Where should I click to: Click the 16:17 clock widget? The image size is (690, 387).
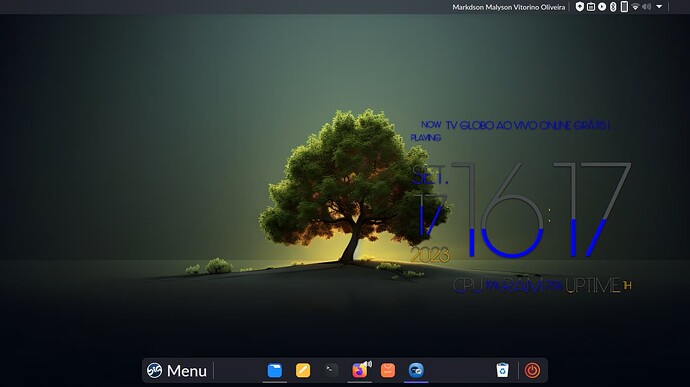pos(541,210)
